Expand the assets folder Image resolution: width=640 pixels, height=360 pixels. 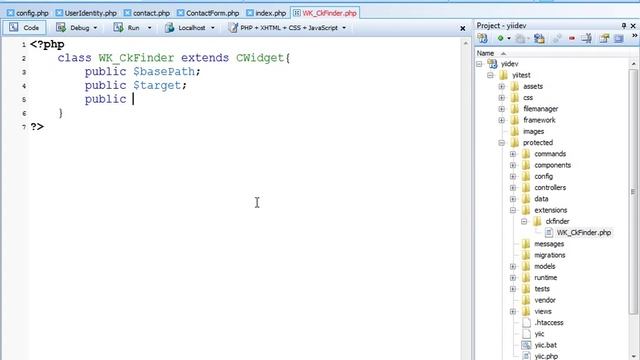502,87
